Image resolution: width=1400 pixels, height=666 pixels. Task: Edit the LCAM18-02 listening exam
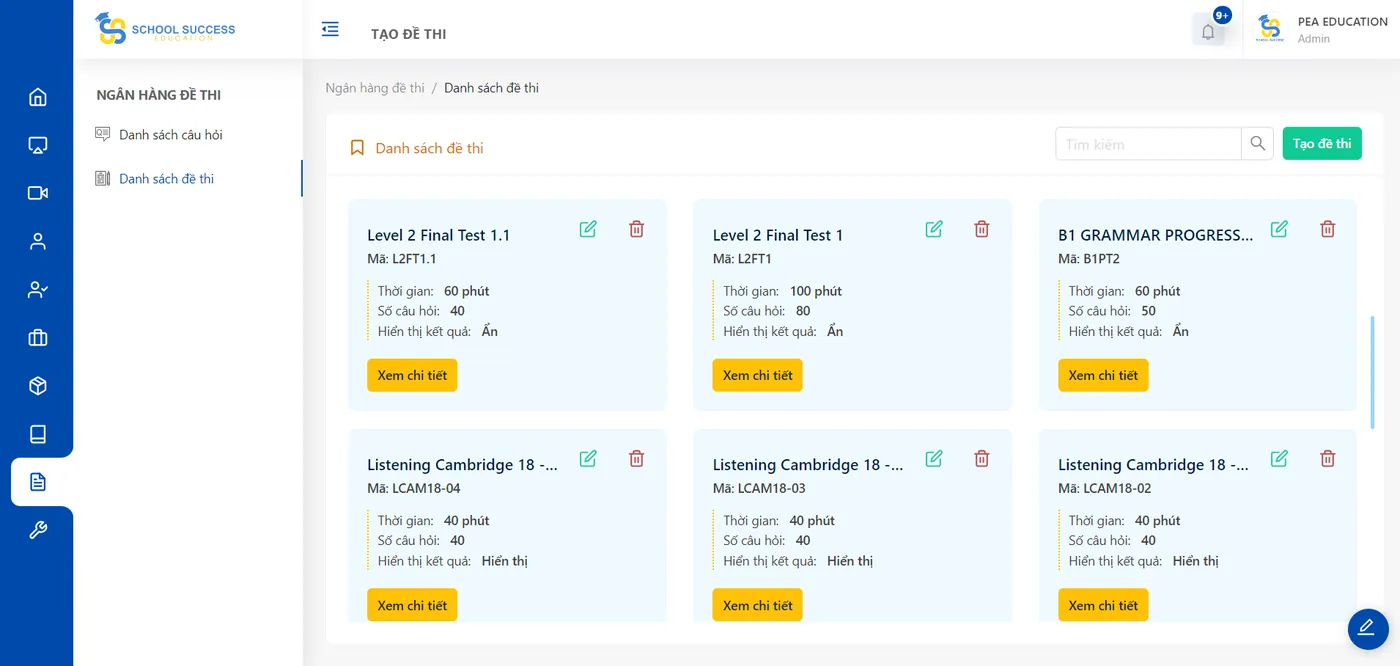[1279, 458]
